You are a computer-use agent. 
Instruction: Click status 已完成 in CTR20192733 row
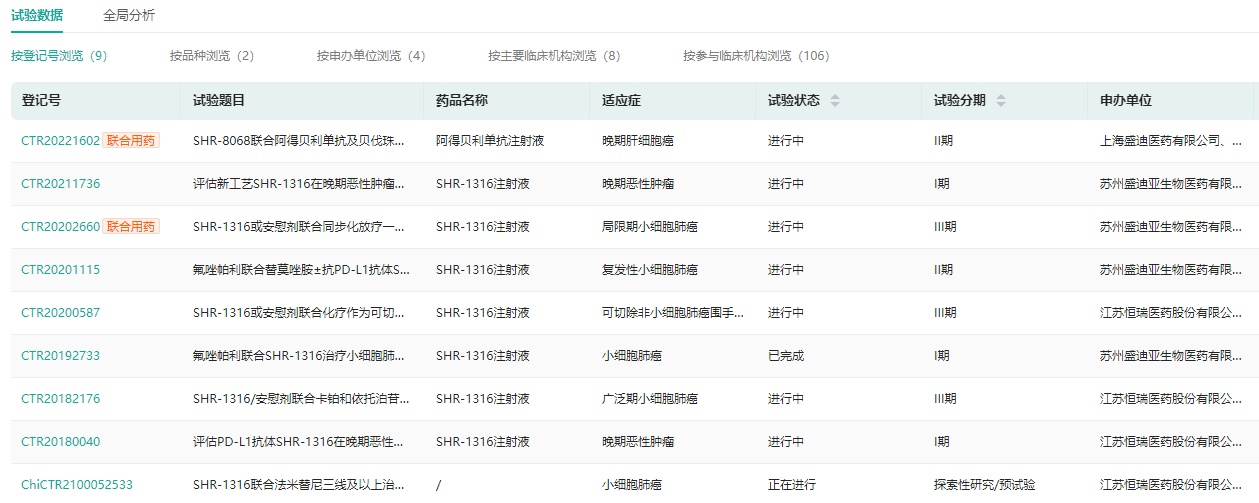(x=786, y=356)
